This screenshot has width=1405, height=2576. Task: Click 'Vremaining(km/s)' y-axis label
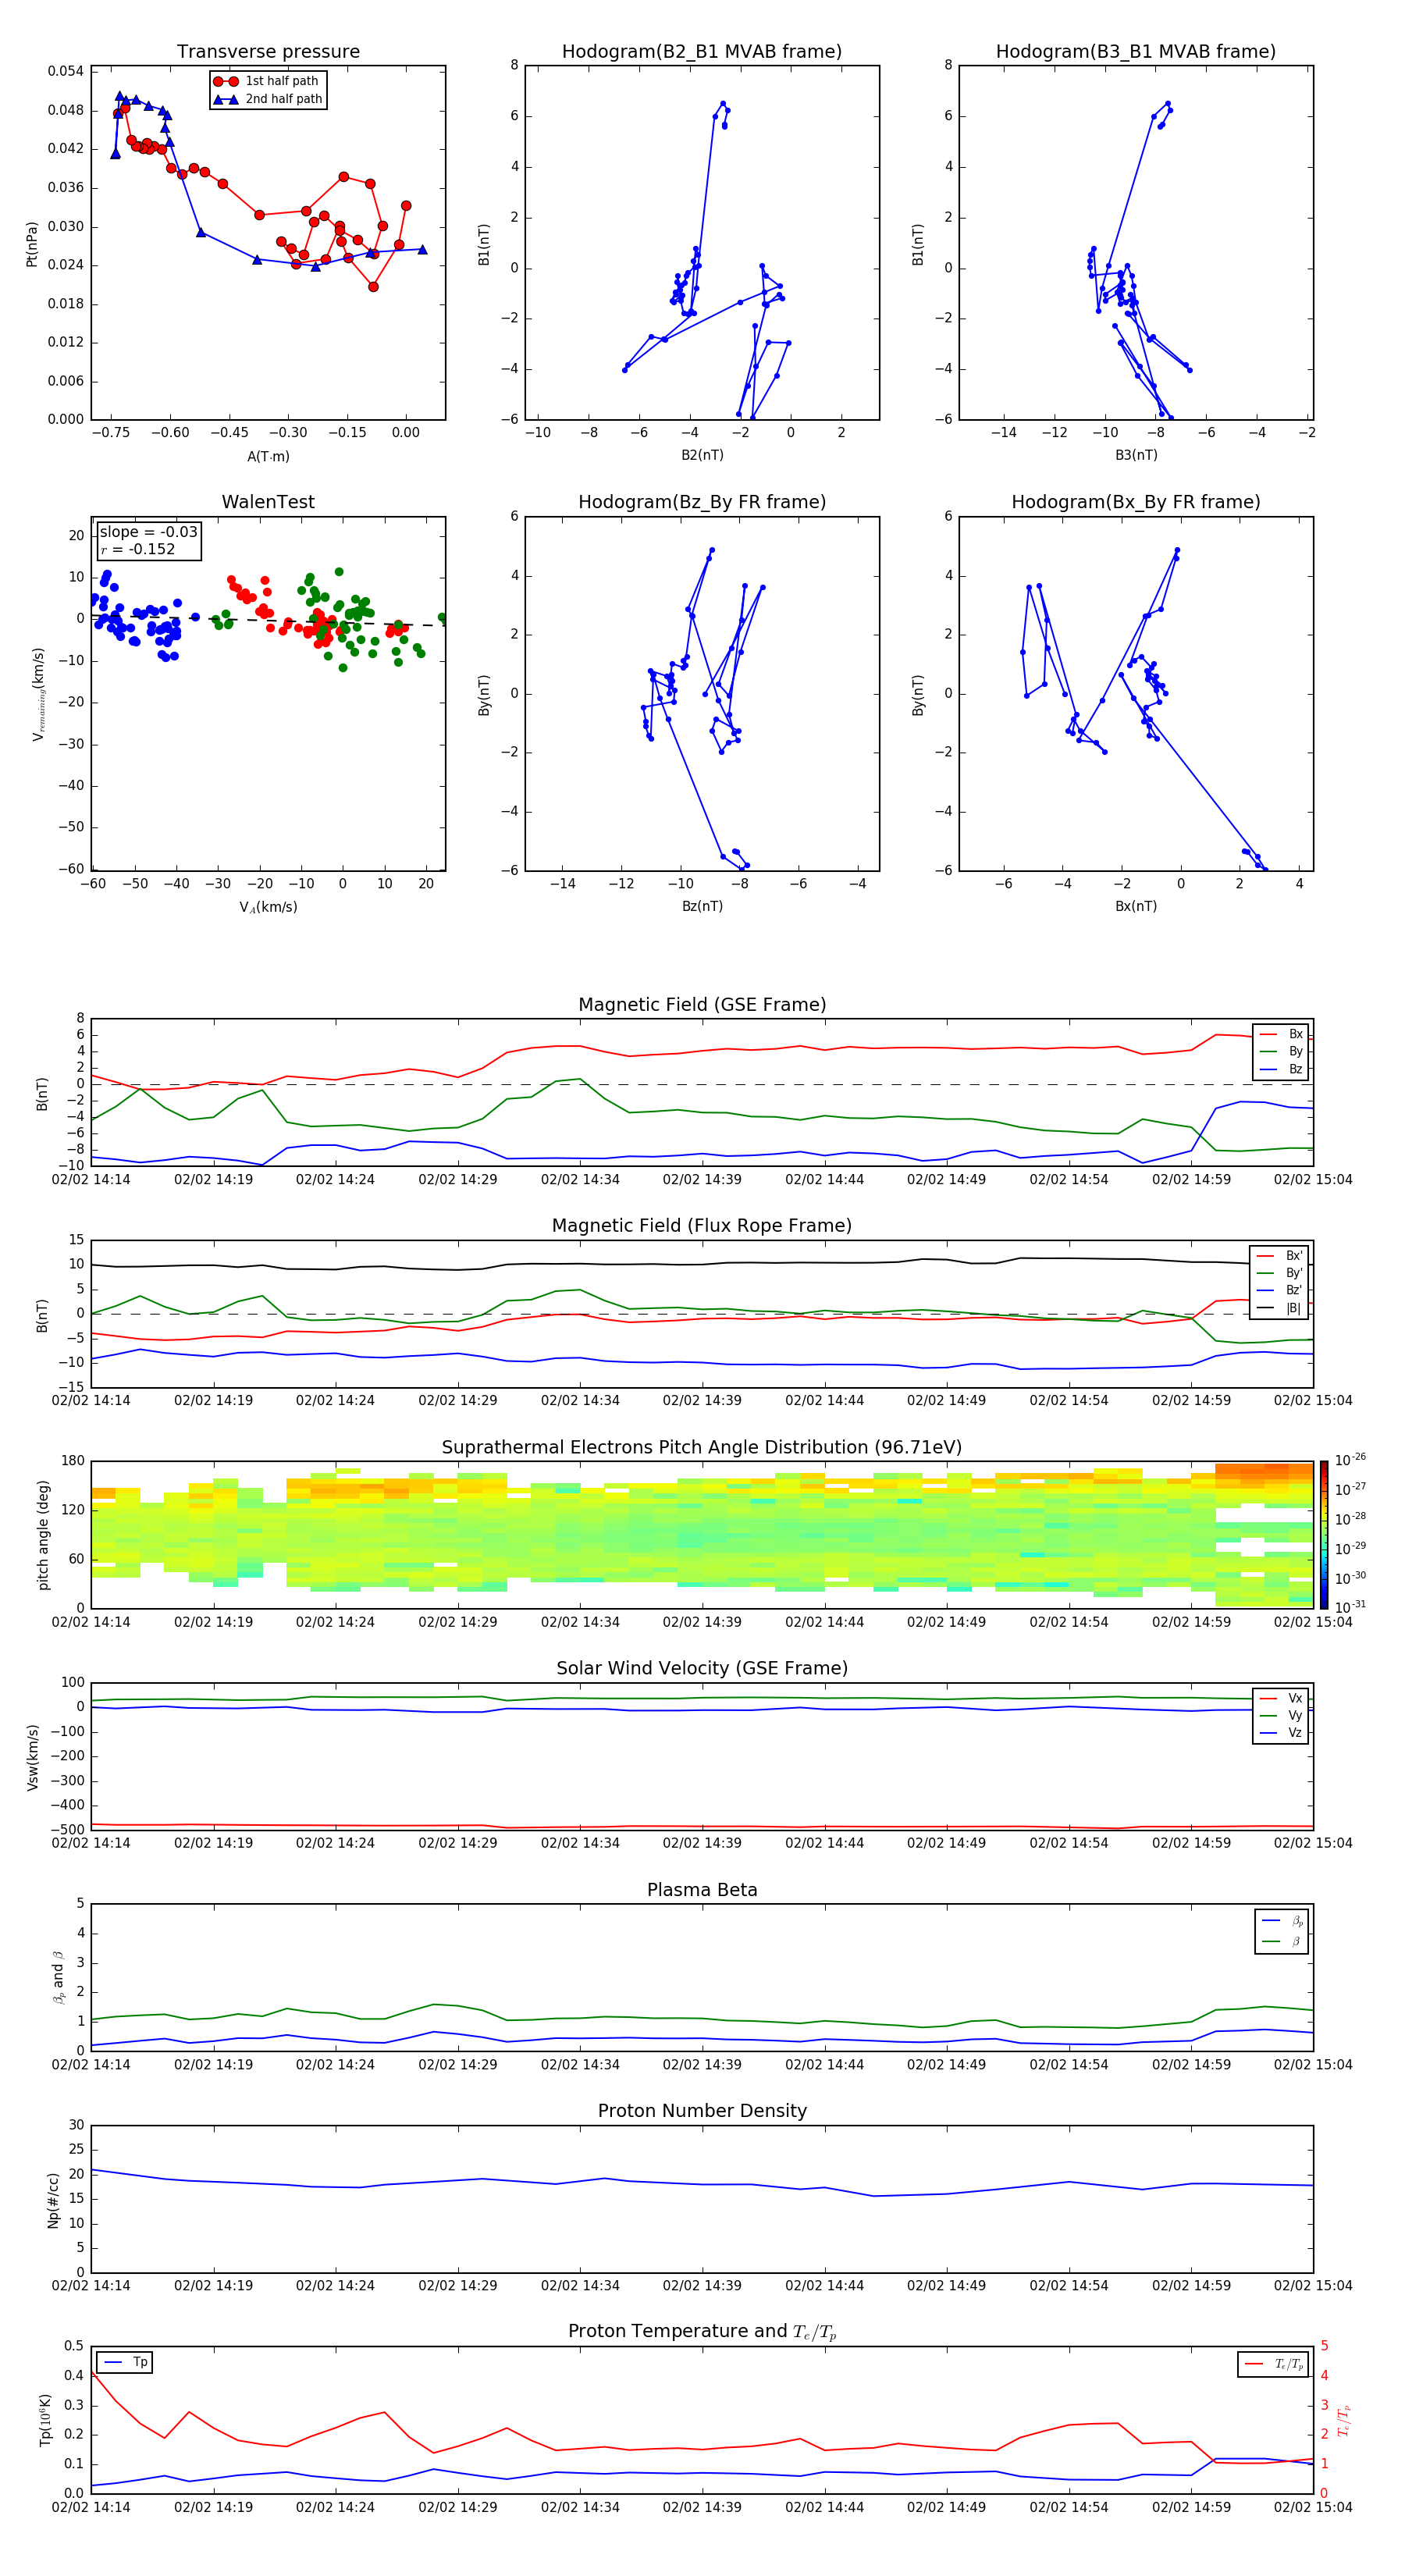[38, 694]
